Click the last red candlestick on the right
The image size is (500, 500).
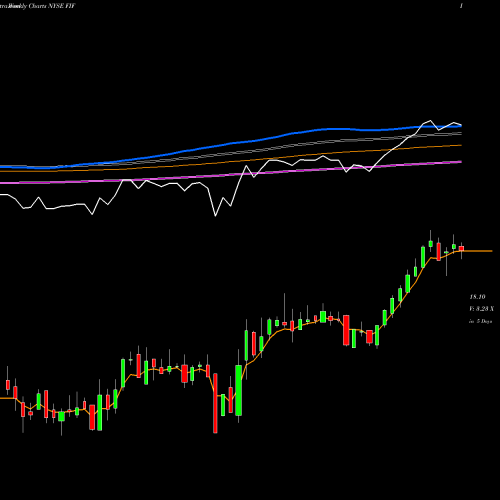[x=461, y=249]
